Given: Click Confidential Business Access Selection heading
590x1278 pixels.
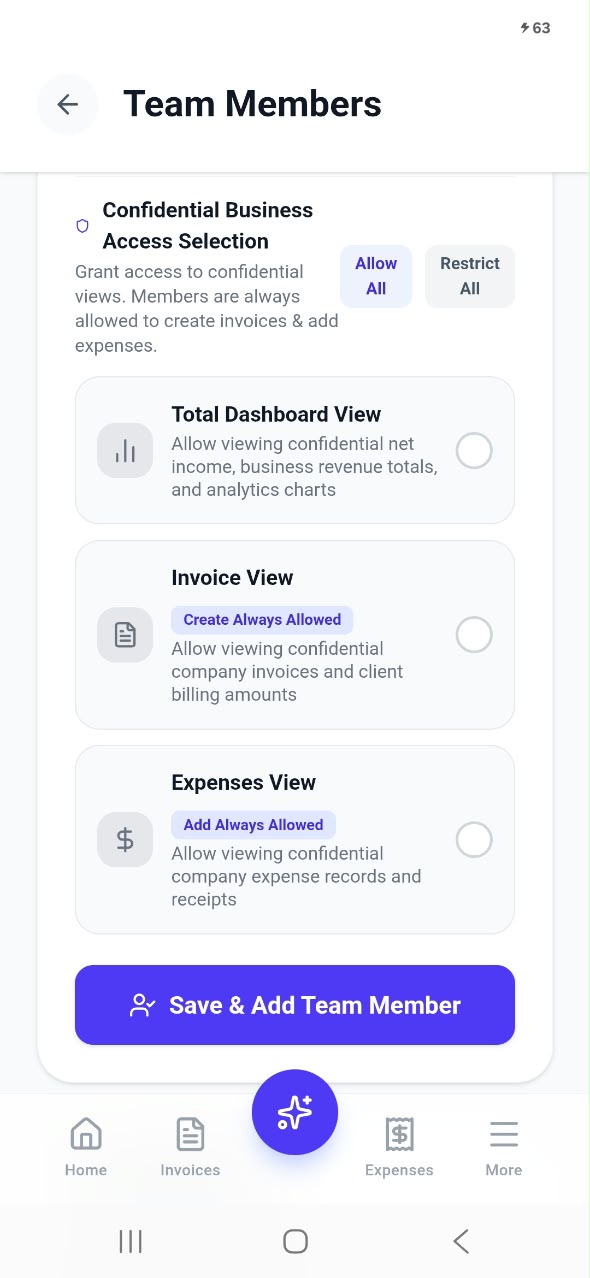Looking at the screenshot, I should click(x=208, y=226).
